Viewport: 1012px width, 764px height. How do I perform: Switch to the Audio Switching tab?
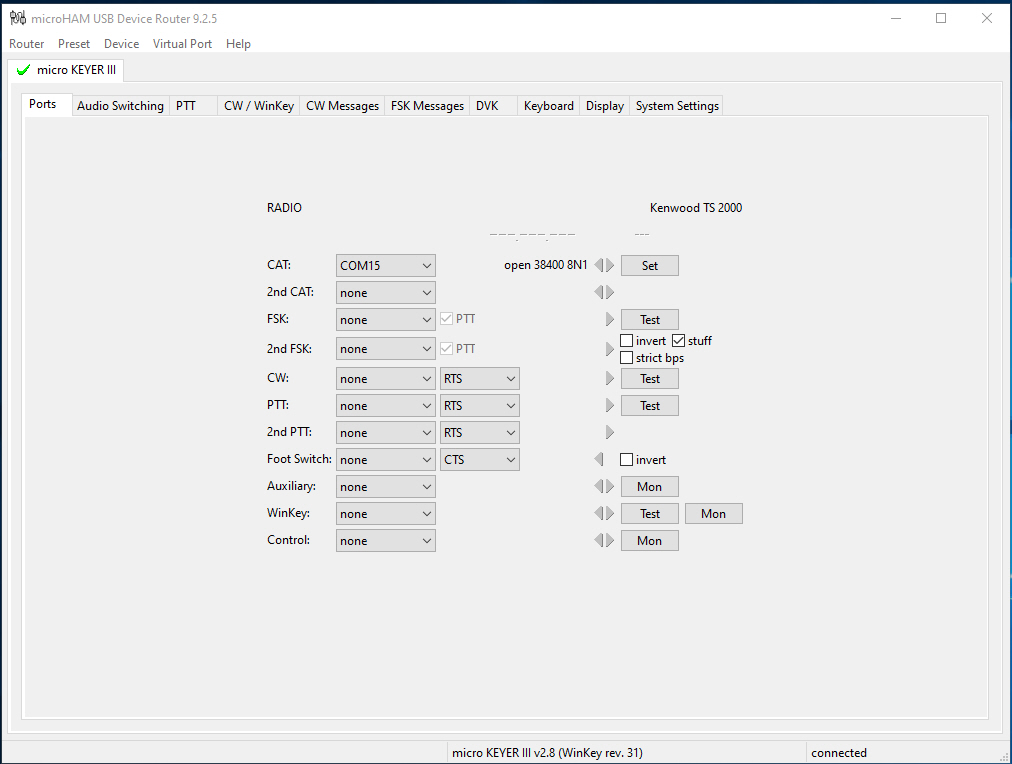tap(120, 106)
